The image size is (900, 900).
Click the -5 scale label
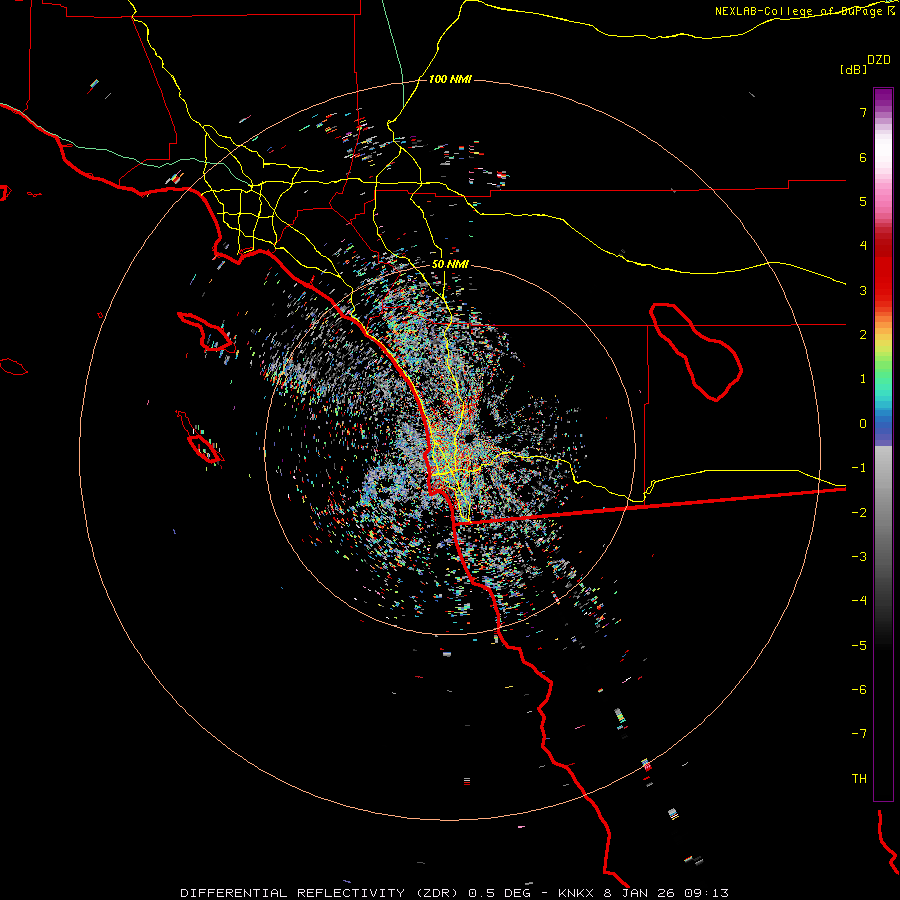(x=859, y=645)
